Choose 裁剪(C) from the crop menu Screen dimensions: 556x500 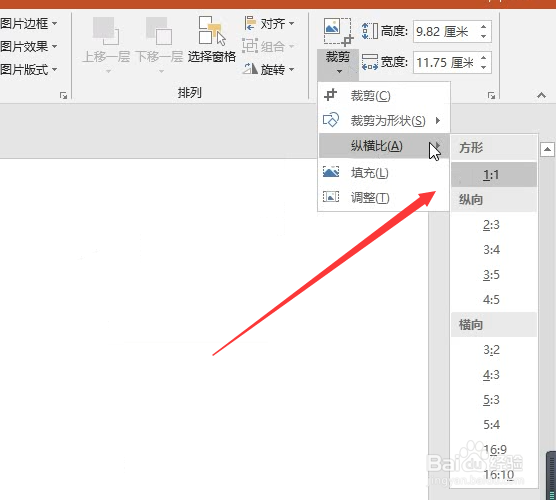pos(384,96)
